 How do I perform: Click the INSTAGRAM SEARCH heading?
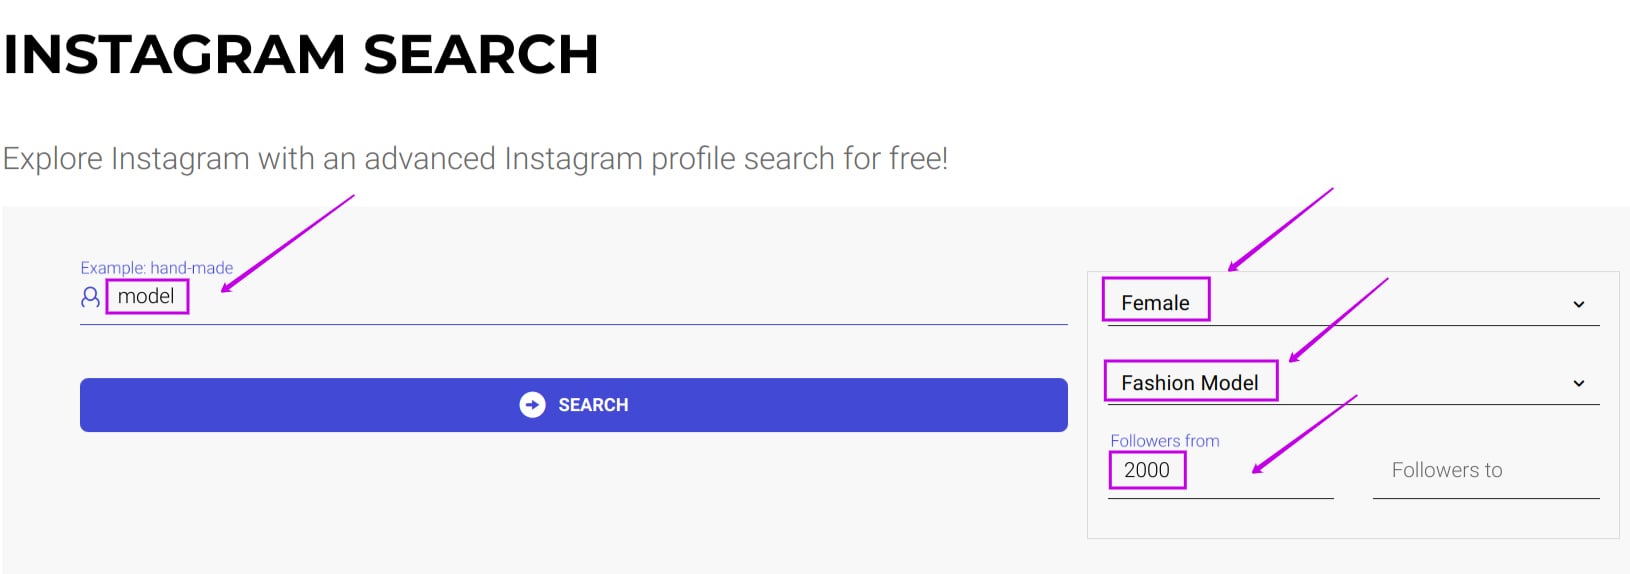[301, 54]
